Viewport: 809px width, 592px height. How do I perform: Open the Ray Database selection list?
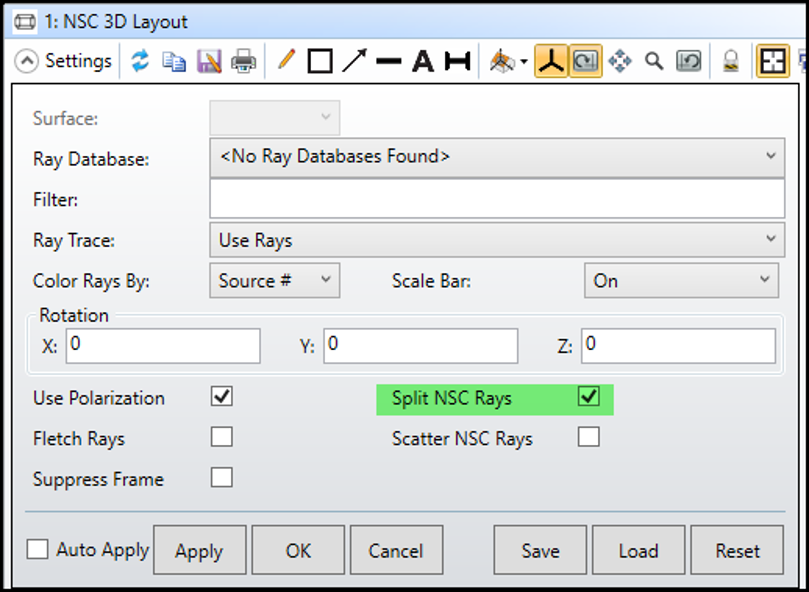[770, 157]
